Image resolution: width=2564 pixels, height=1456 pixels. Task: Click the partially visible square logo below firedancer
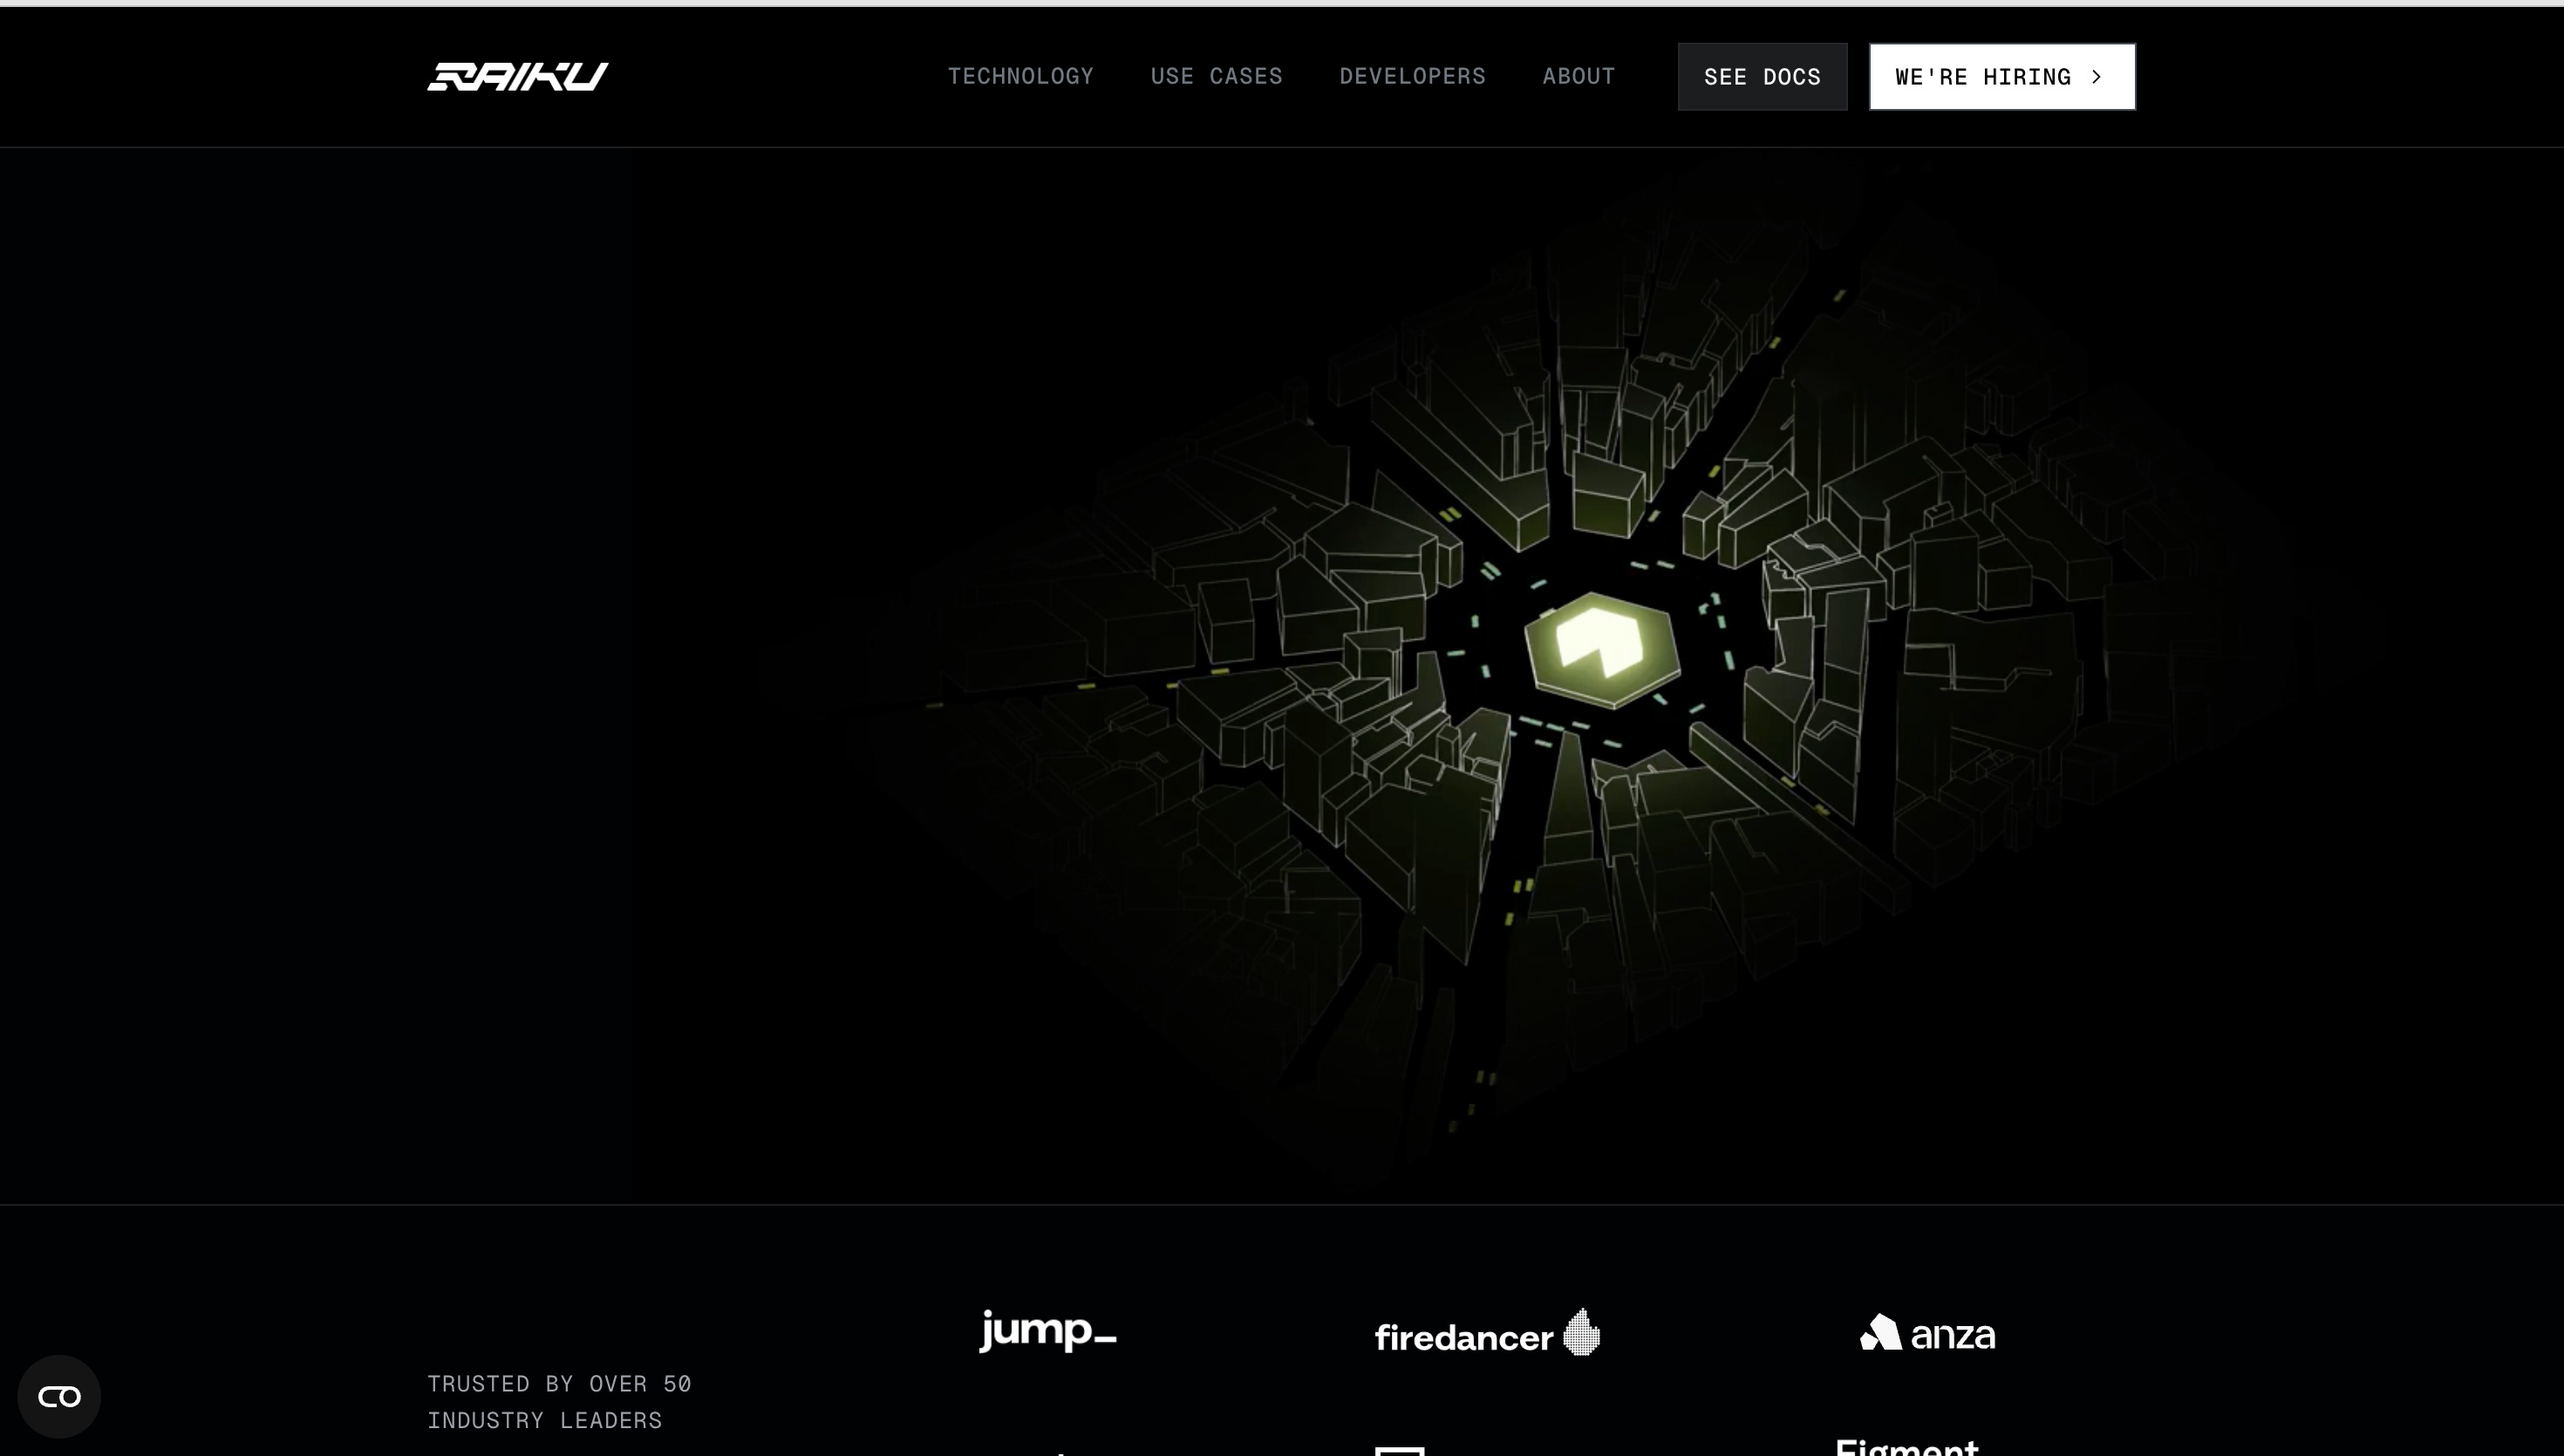coord(1399,1450)
